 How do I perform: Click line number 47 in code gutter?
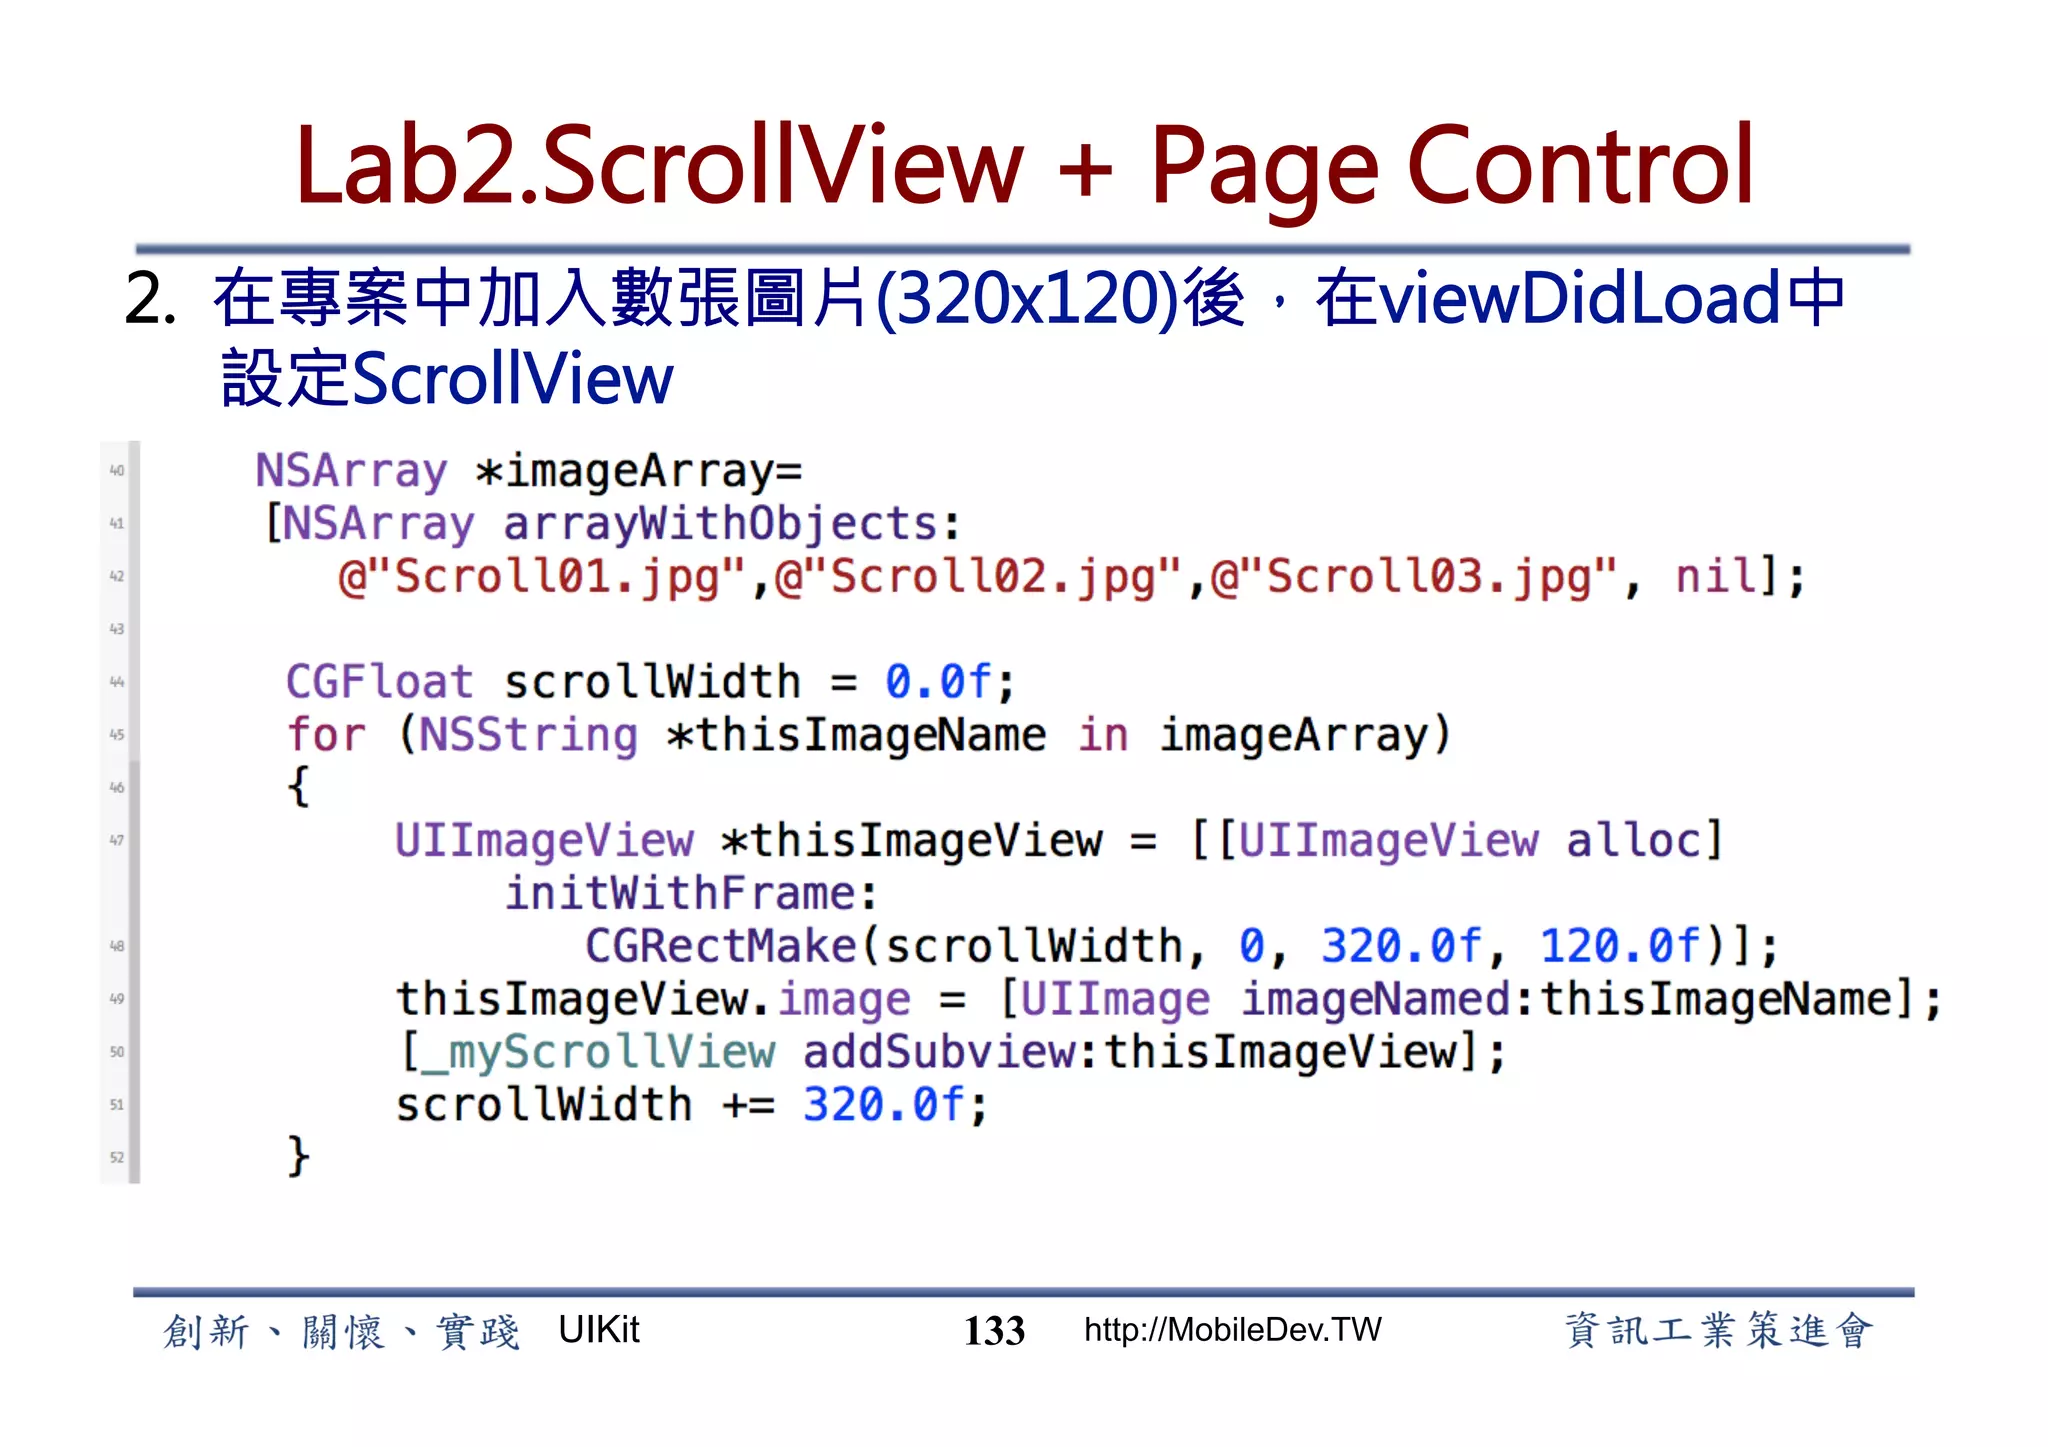click(117, 841)
